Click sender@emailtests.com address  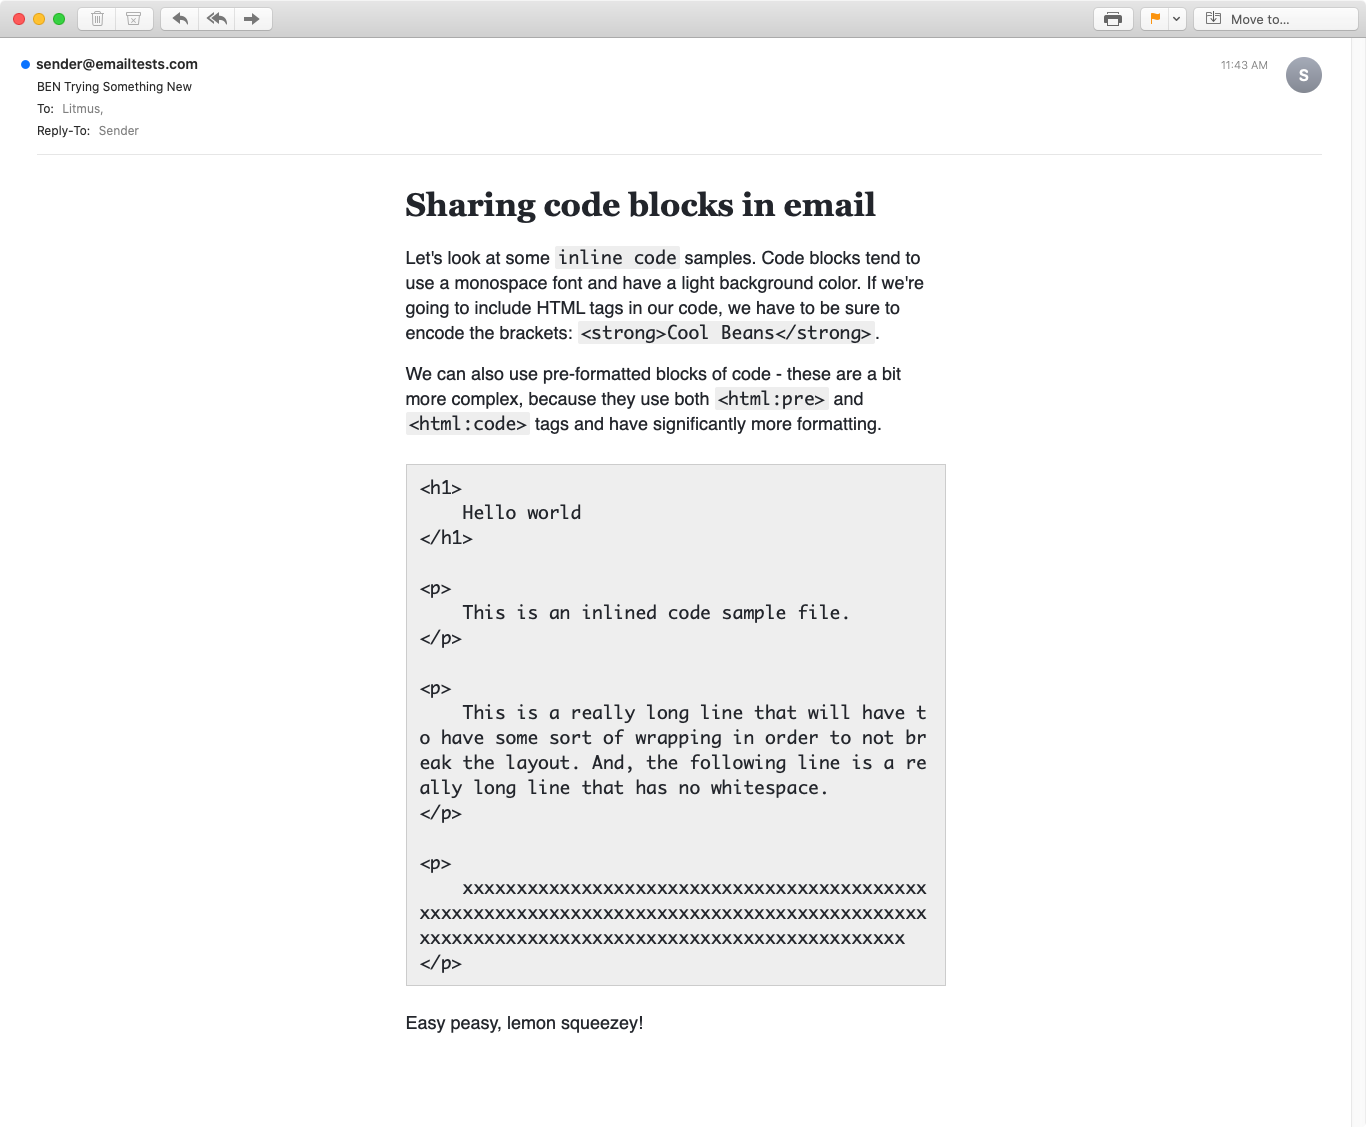click(117, 64)
